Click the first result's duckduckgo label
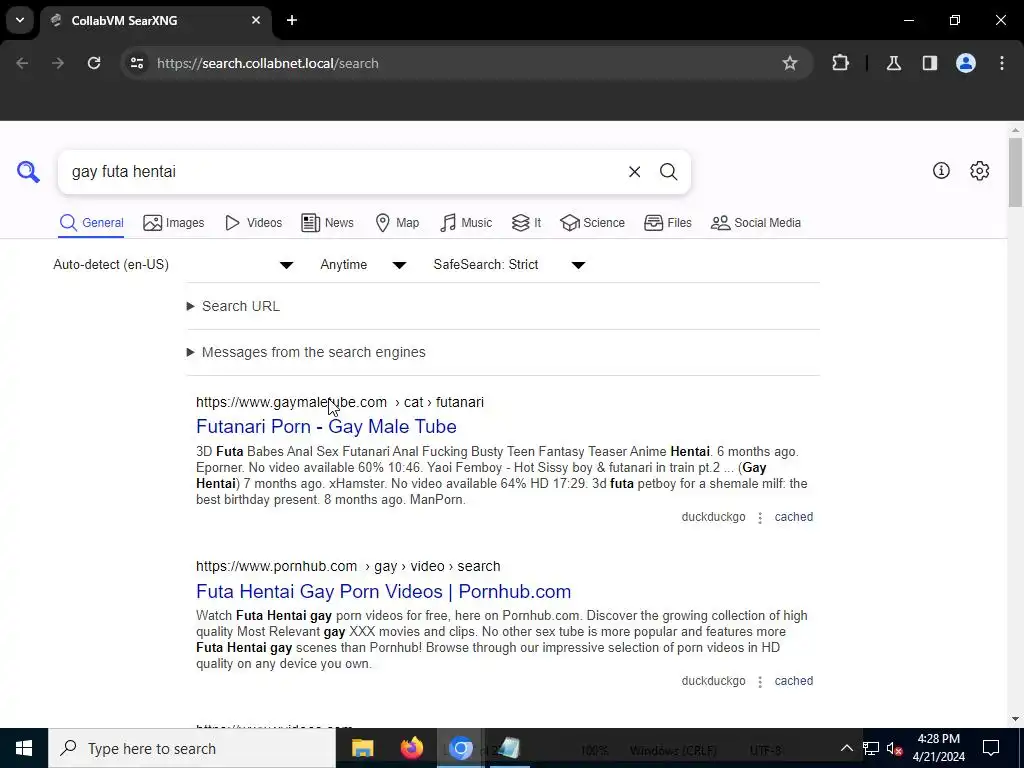 713,517
